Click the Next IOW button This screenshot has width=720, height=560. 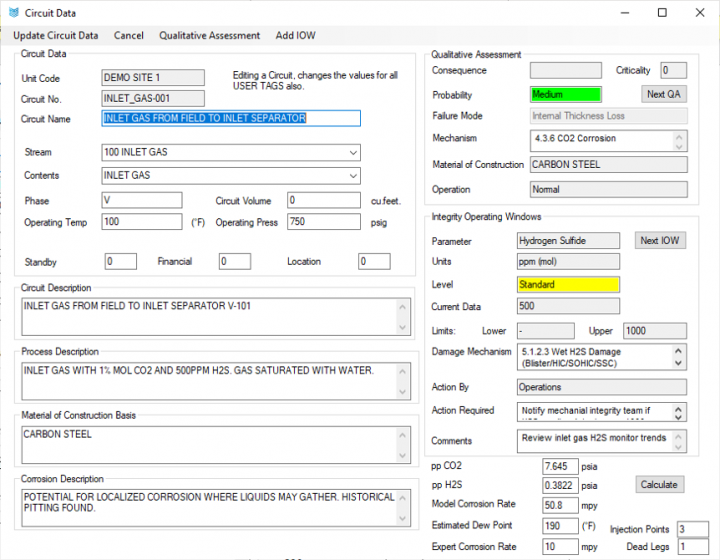(x=660, y=241)
